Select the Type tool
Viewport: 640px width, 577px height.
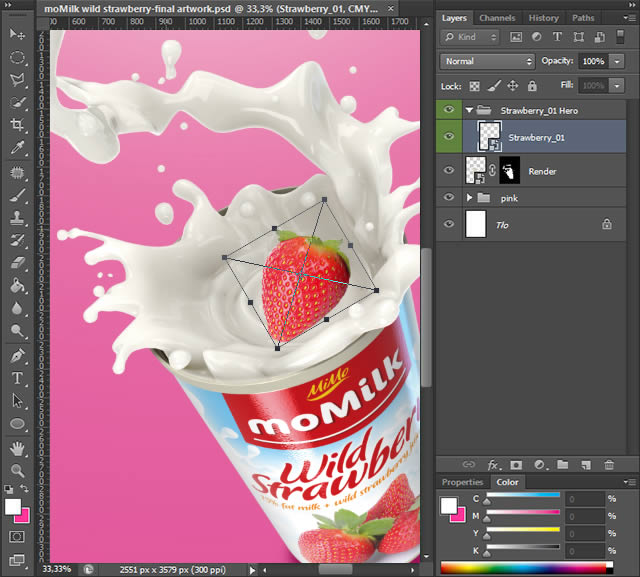pyautogui.click(x=17, y=378)
